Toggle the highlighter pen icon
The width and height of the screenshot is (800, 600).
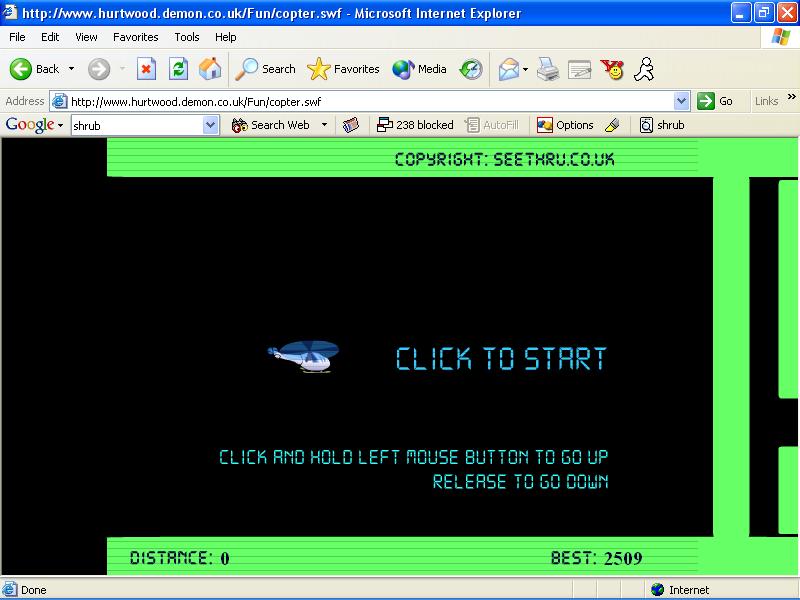coord(612,125)
